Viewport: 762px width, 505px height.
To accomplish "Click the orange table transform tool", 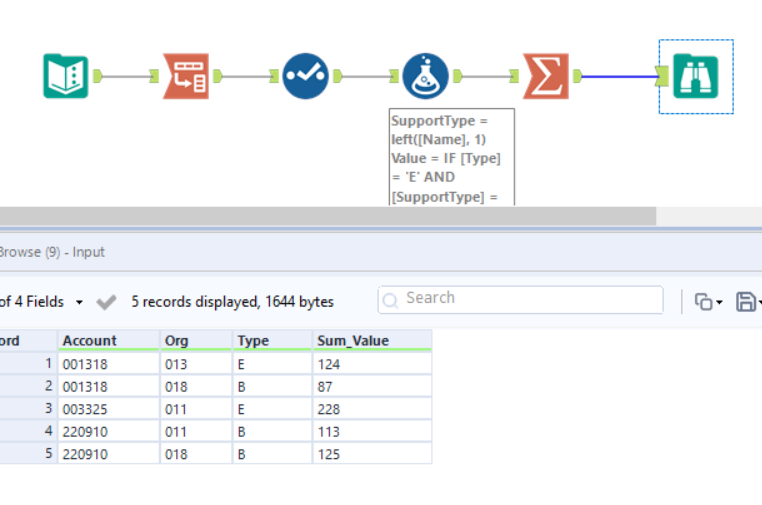I will (185, 76).
